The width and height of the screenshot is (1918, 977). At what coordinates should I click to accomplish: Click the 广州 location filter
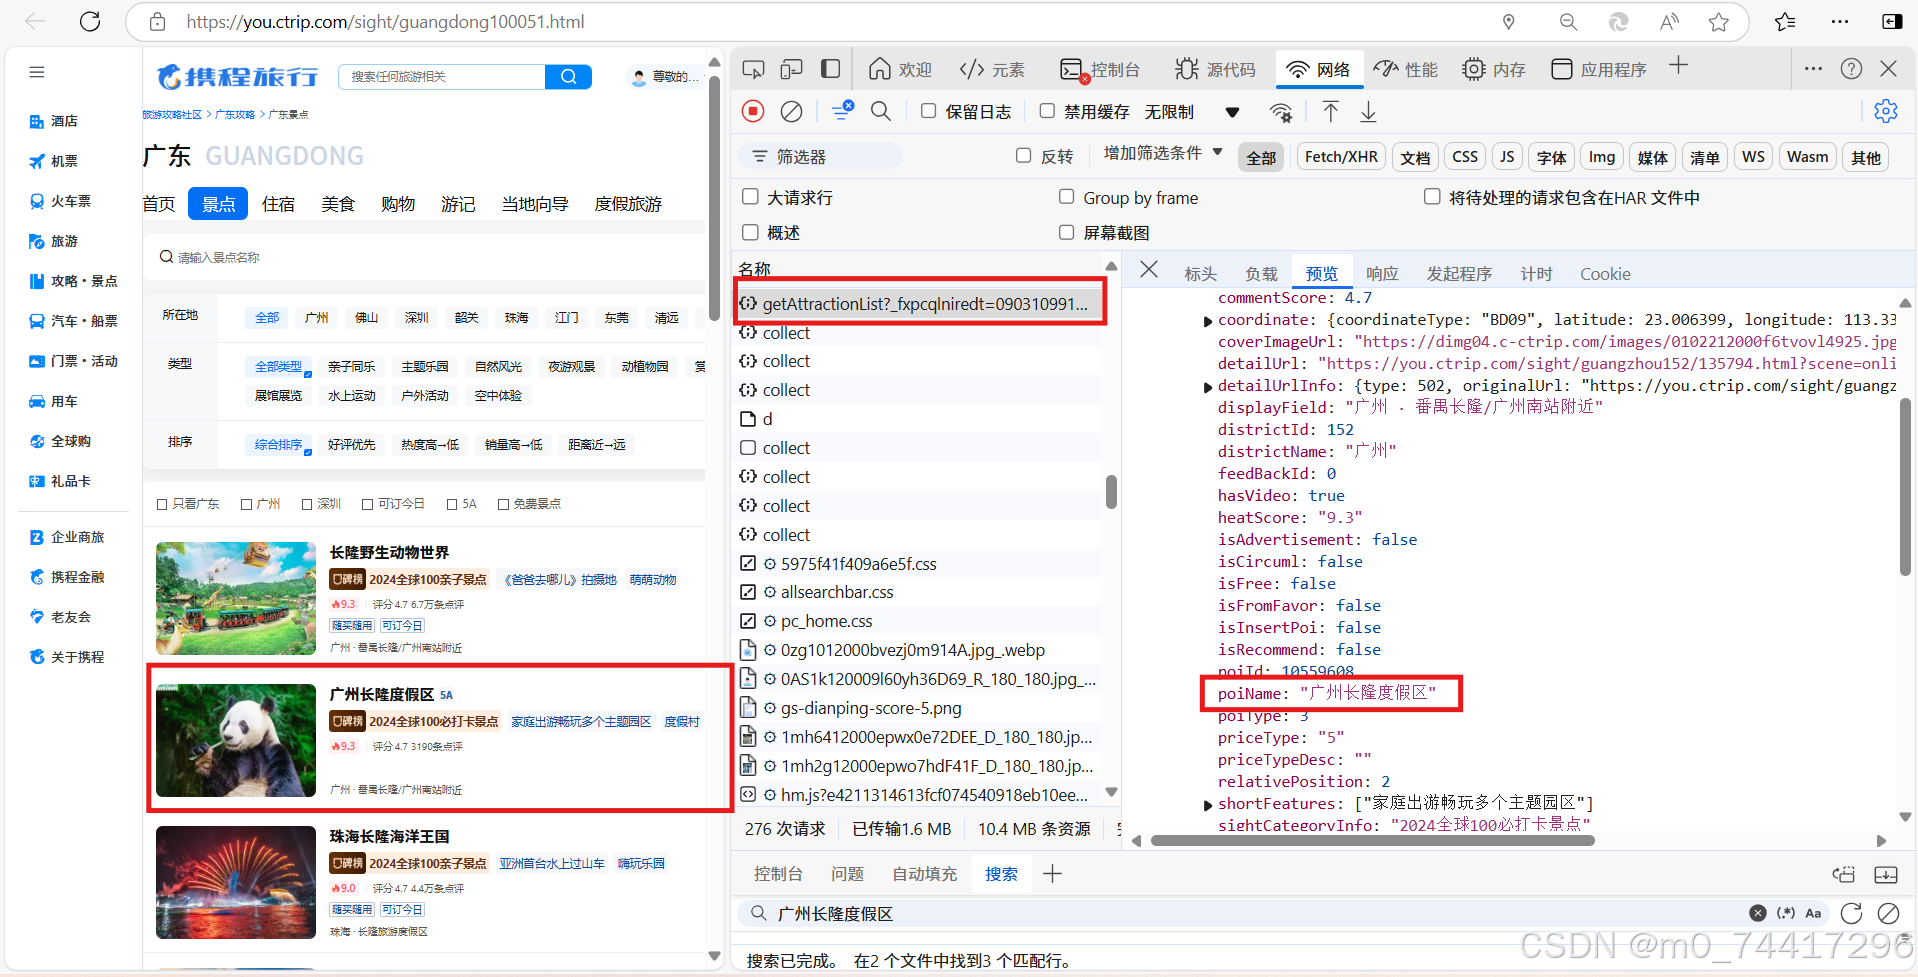pos(317,318)
